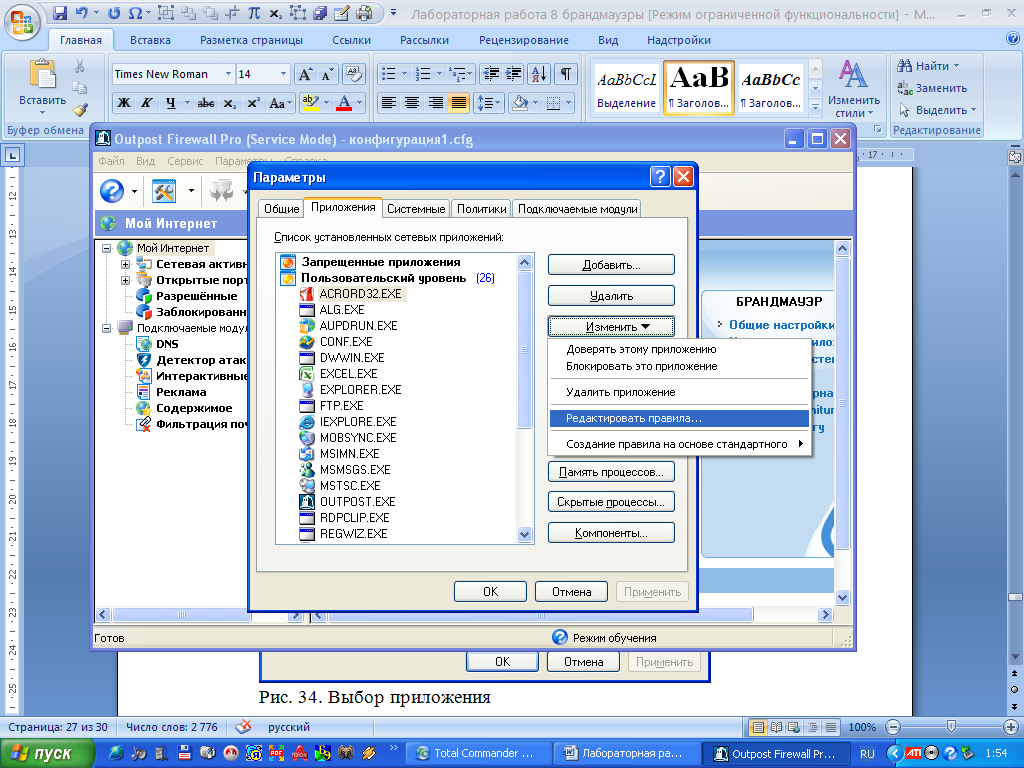Justify text in Word ribbon
Image resolution: width=1024 pixels, height=768 pixels.
point(458,103)
